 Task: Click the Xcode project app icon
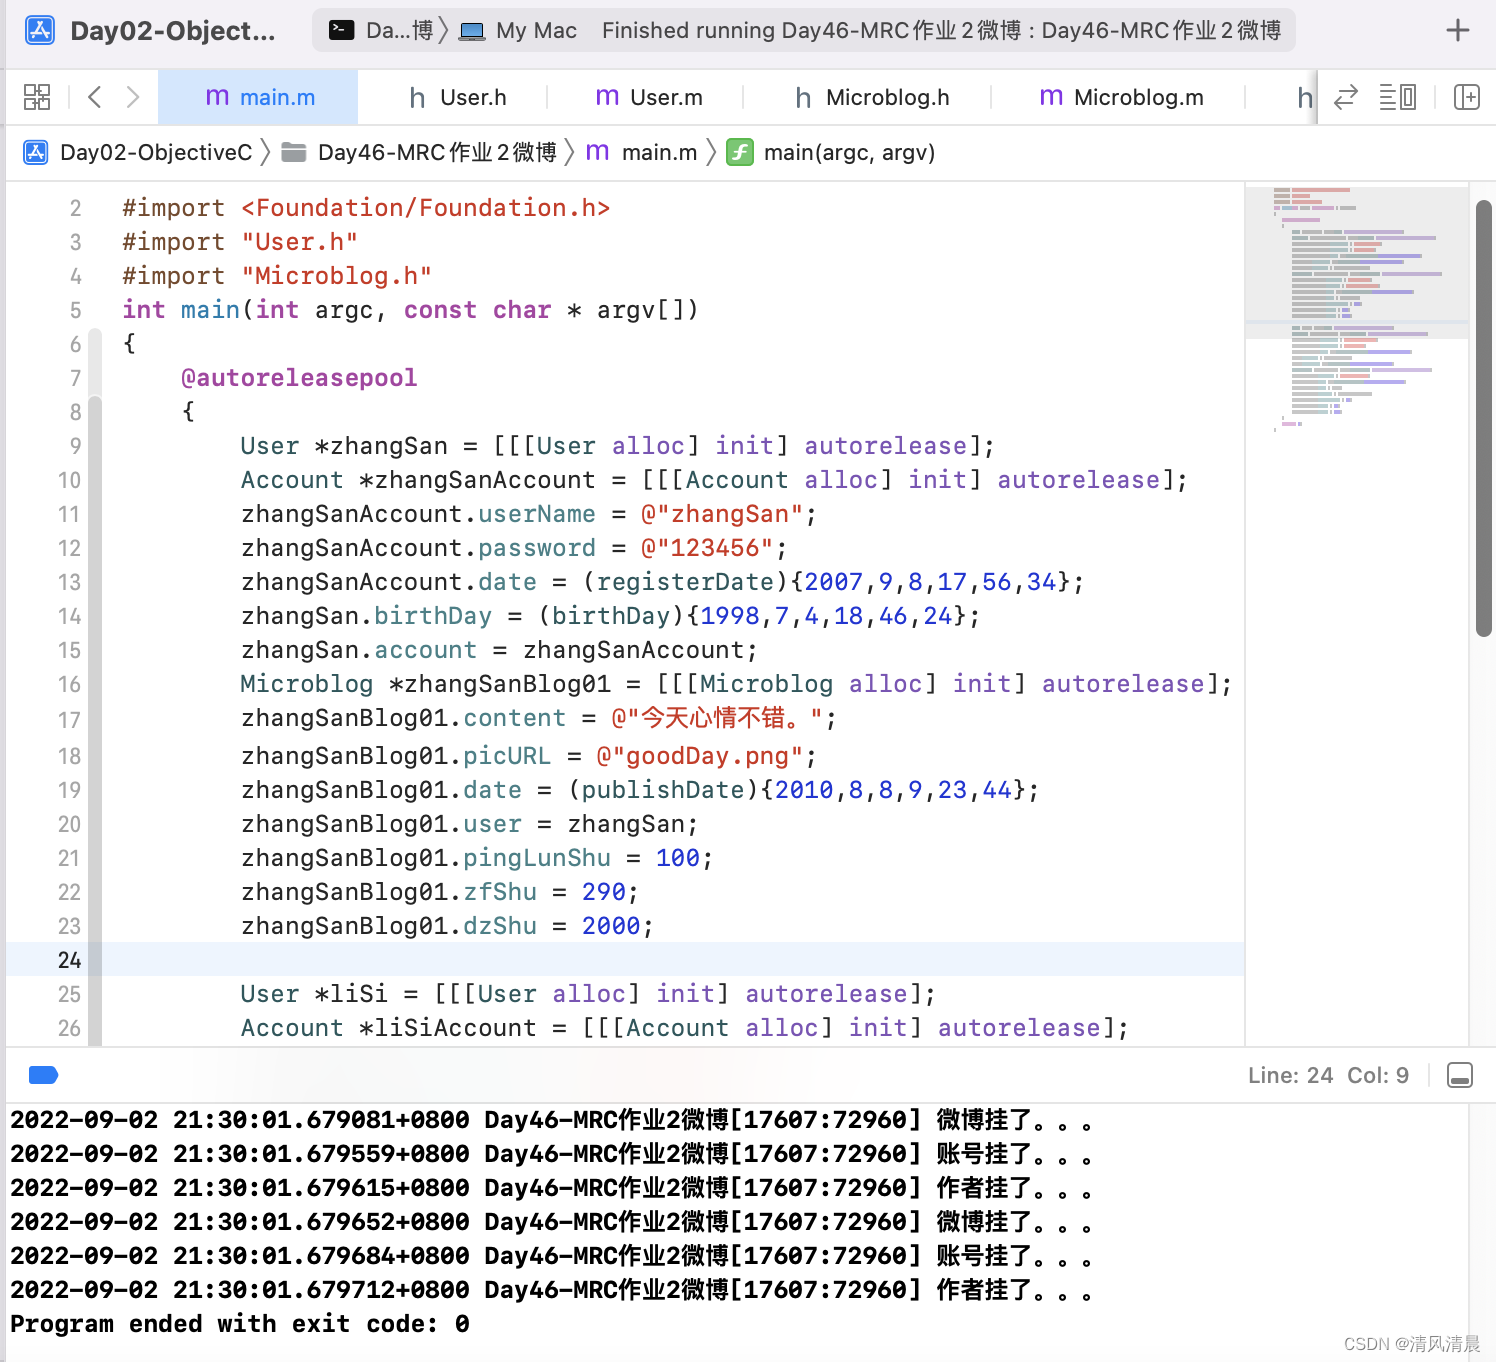(x=40, y=31)
